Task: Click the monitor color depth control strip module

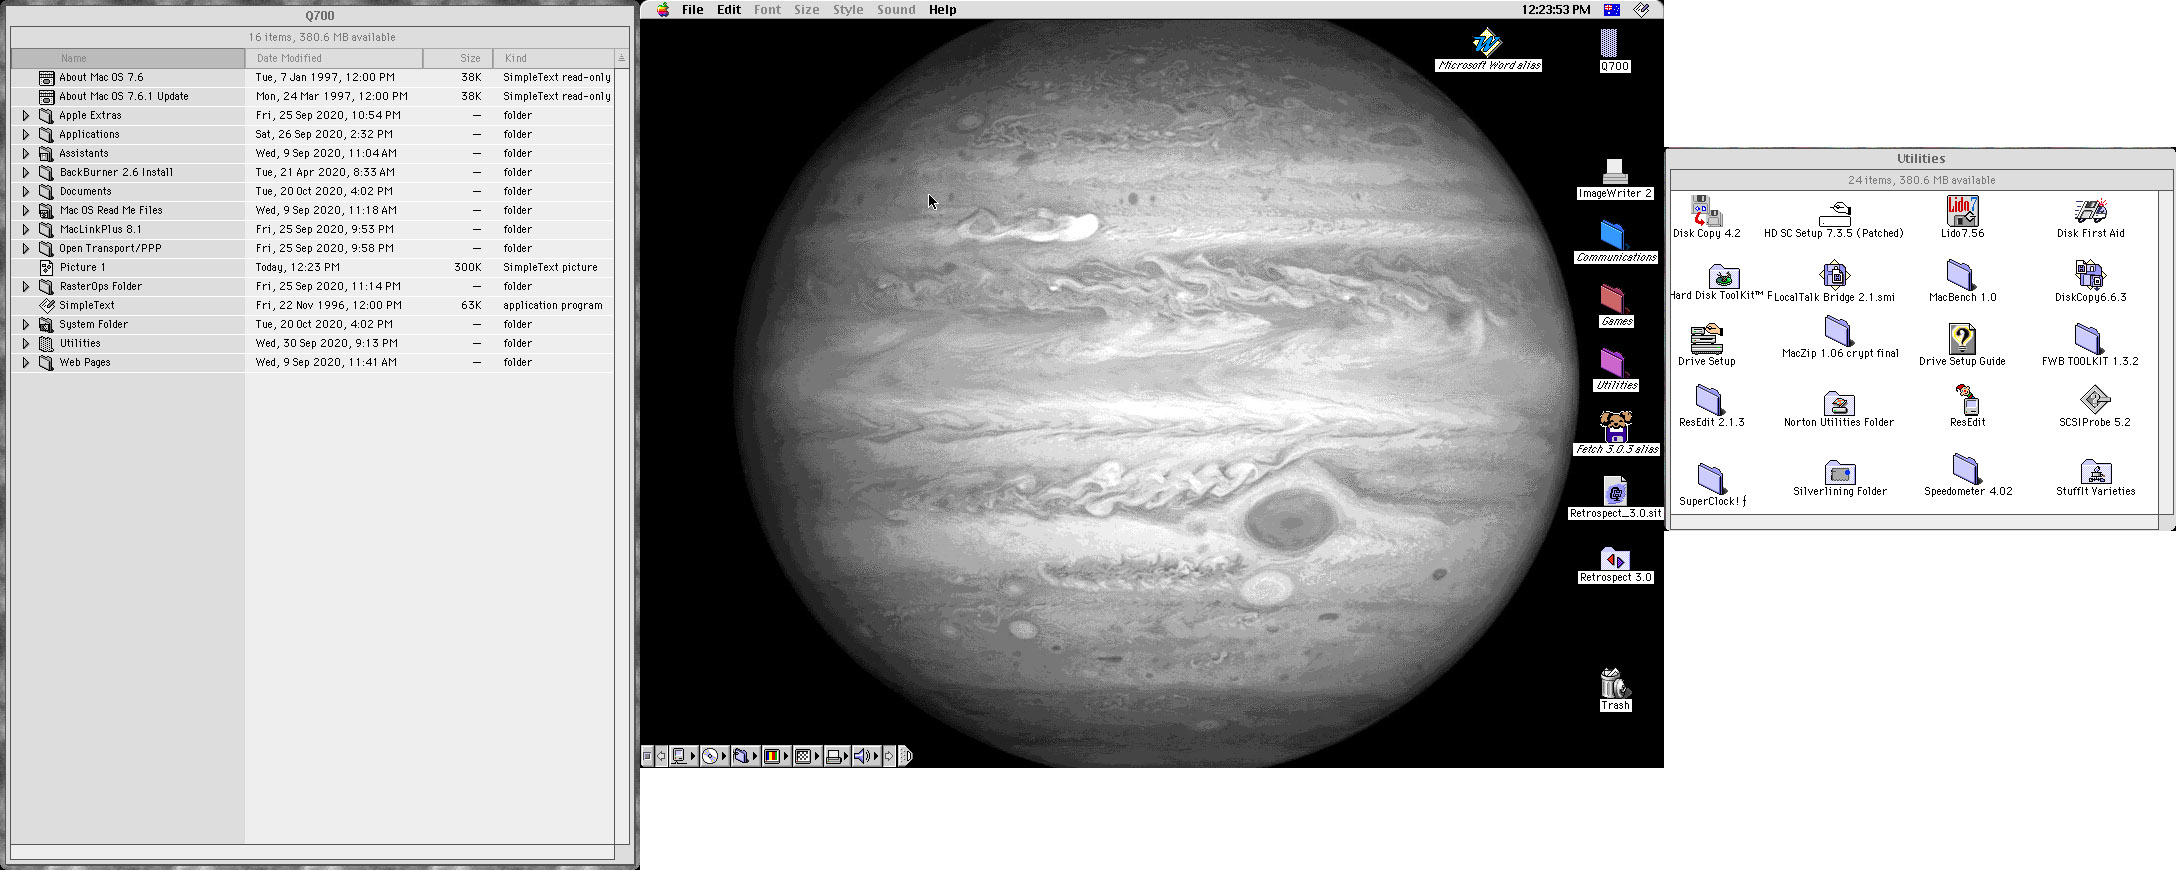Action: [x=772, y=756]
